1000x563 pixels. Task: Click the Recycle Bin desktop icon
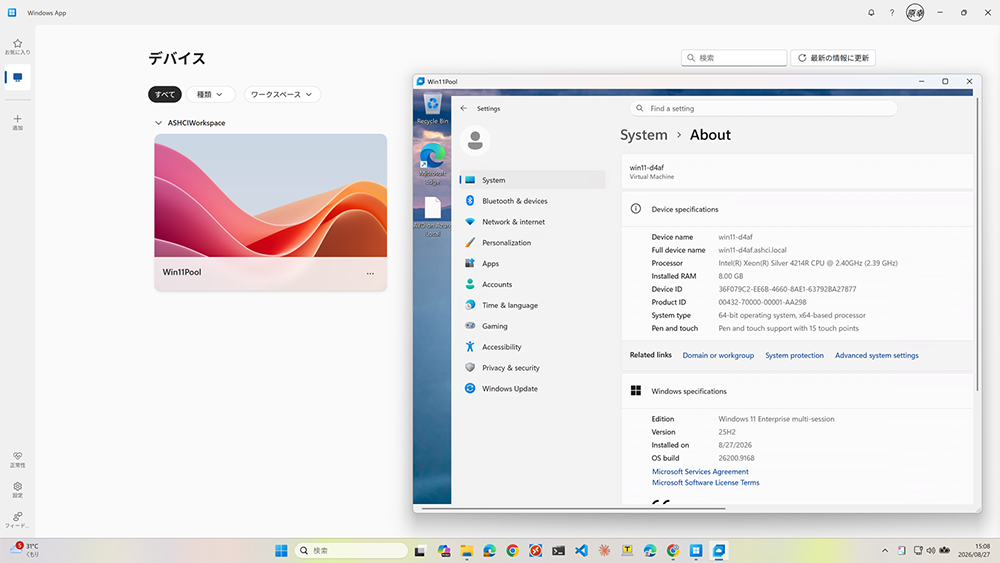pos(432,108)
